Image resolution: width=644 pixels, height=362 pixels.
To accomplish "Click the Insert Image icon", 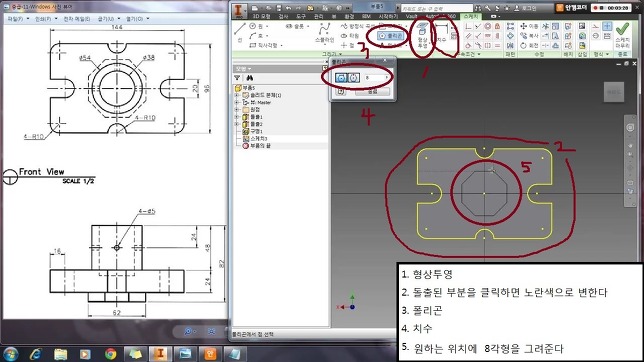I will click(x=582, y=26).
